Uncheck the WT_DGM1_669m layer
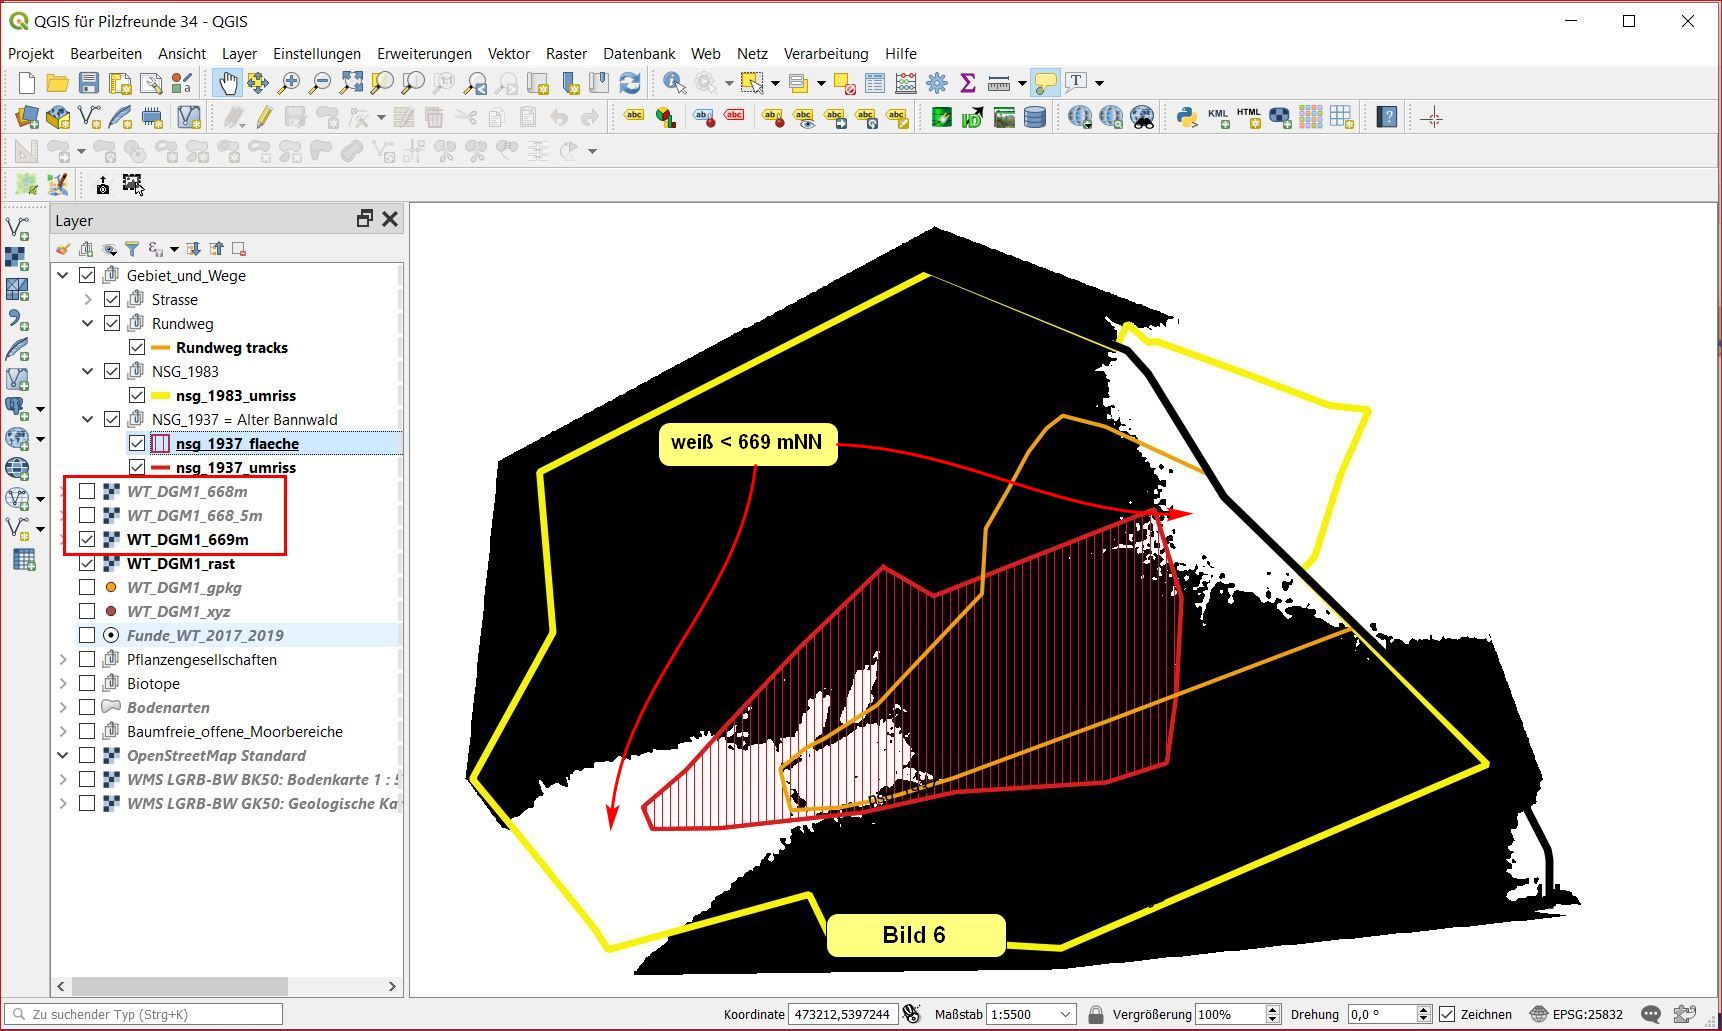Image resolution: width=1722 pixels, height=1031 pixels. (x=87, y=539)
